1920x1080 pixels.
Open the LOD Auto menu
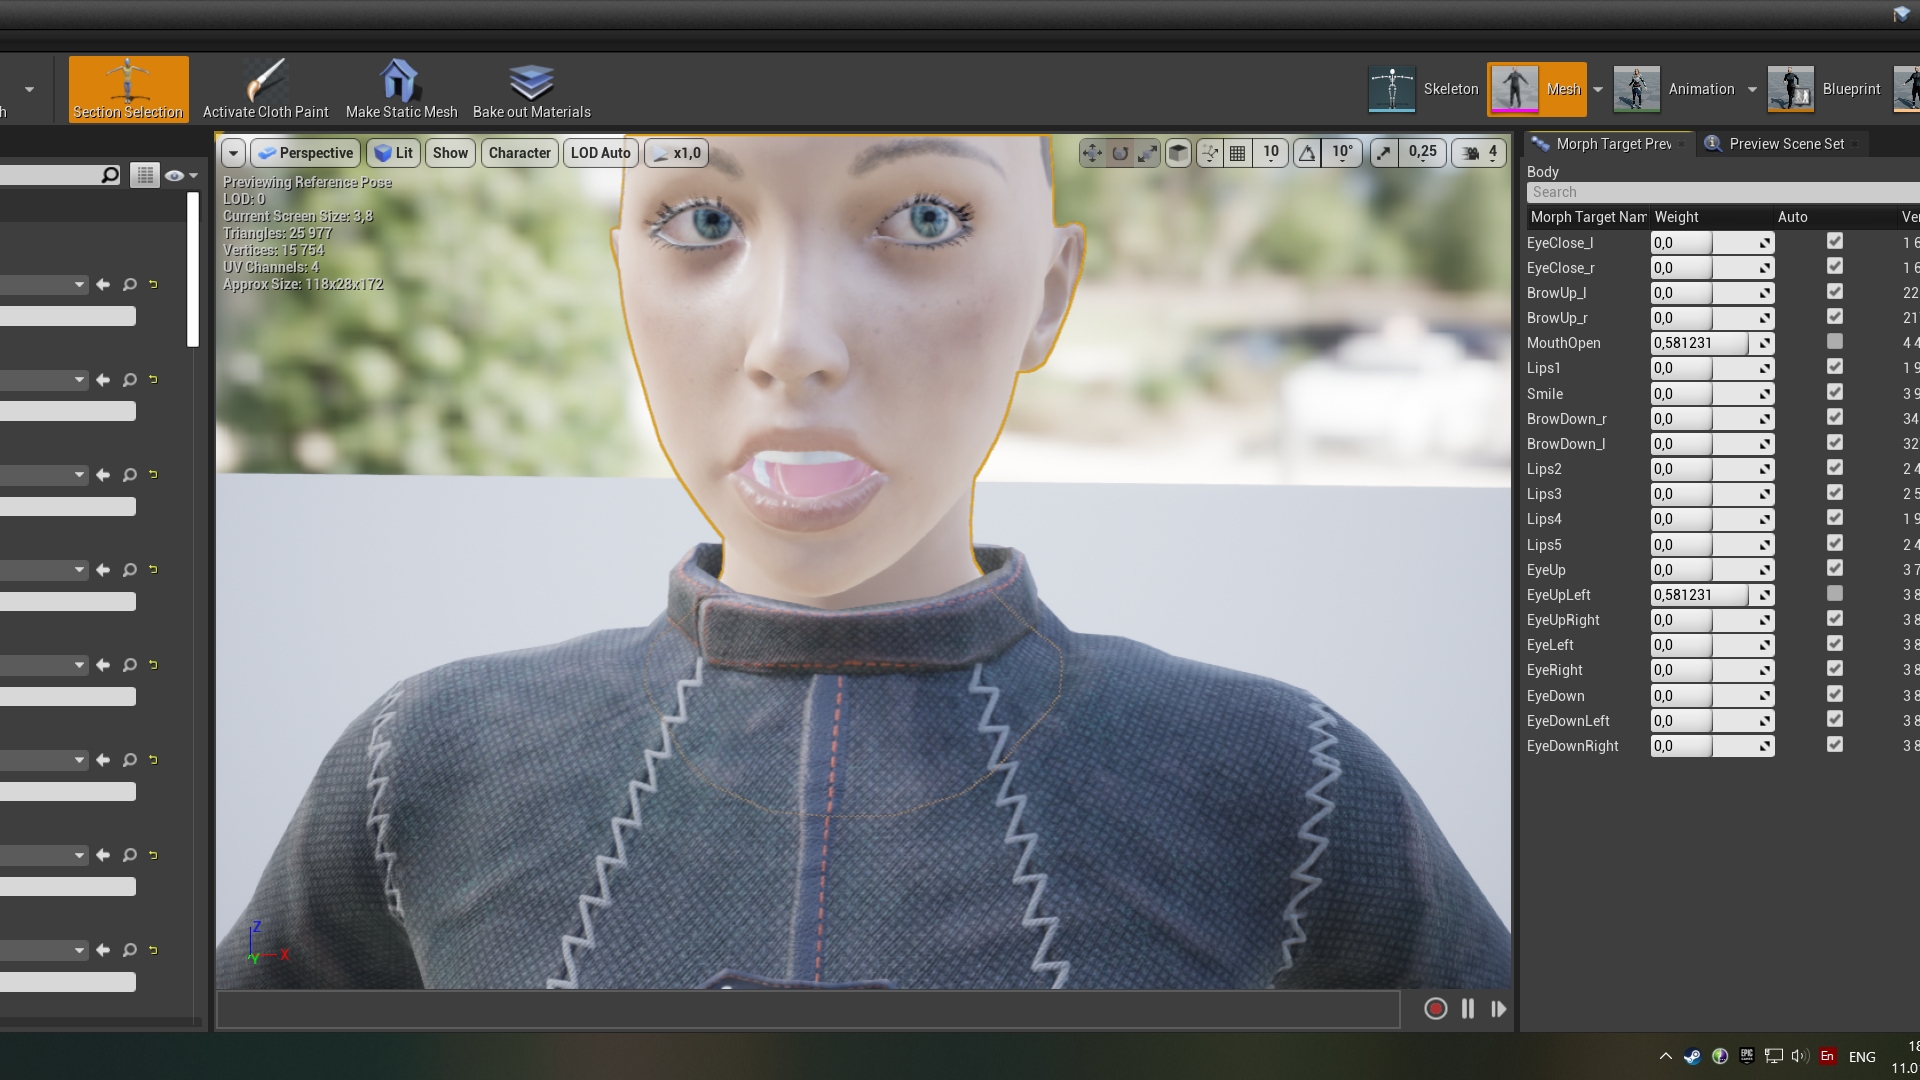point(600,153)
